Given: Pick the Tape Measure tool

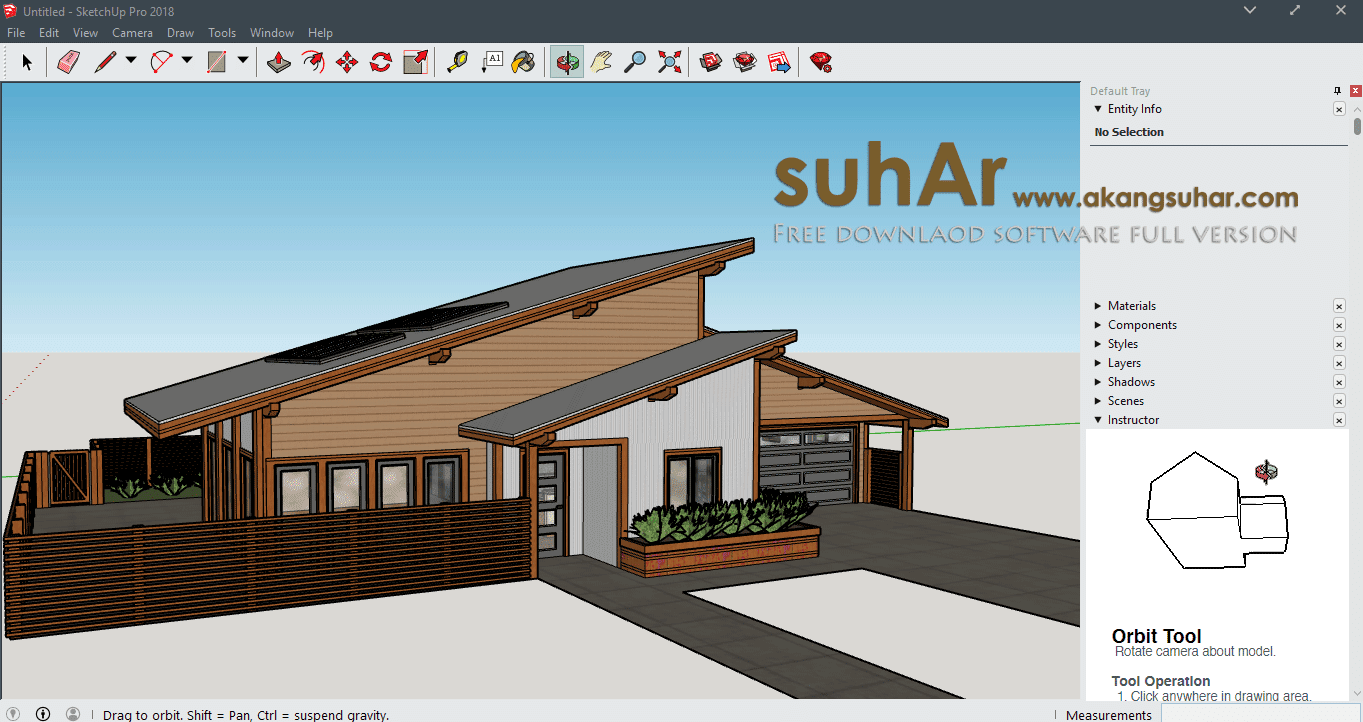Looking at the screenshot, I should click(x=457, y=62).
